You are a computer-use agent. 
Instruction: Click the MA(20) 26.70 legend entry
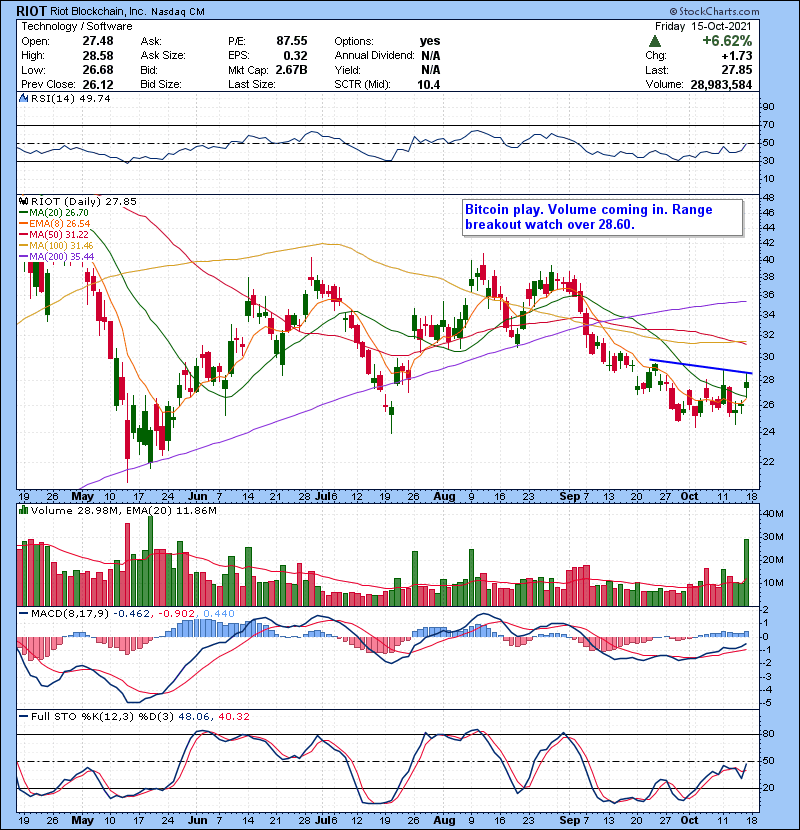54,213
